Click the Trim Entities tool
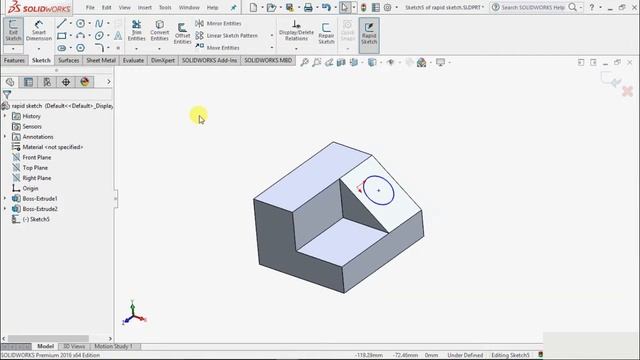640x360 pixels. [136, 31]
